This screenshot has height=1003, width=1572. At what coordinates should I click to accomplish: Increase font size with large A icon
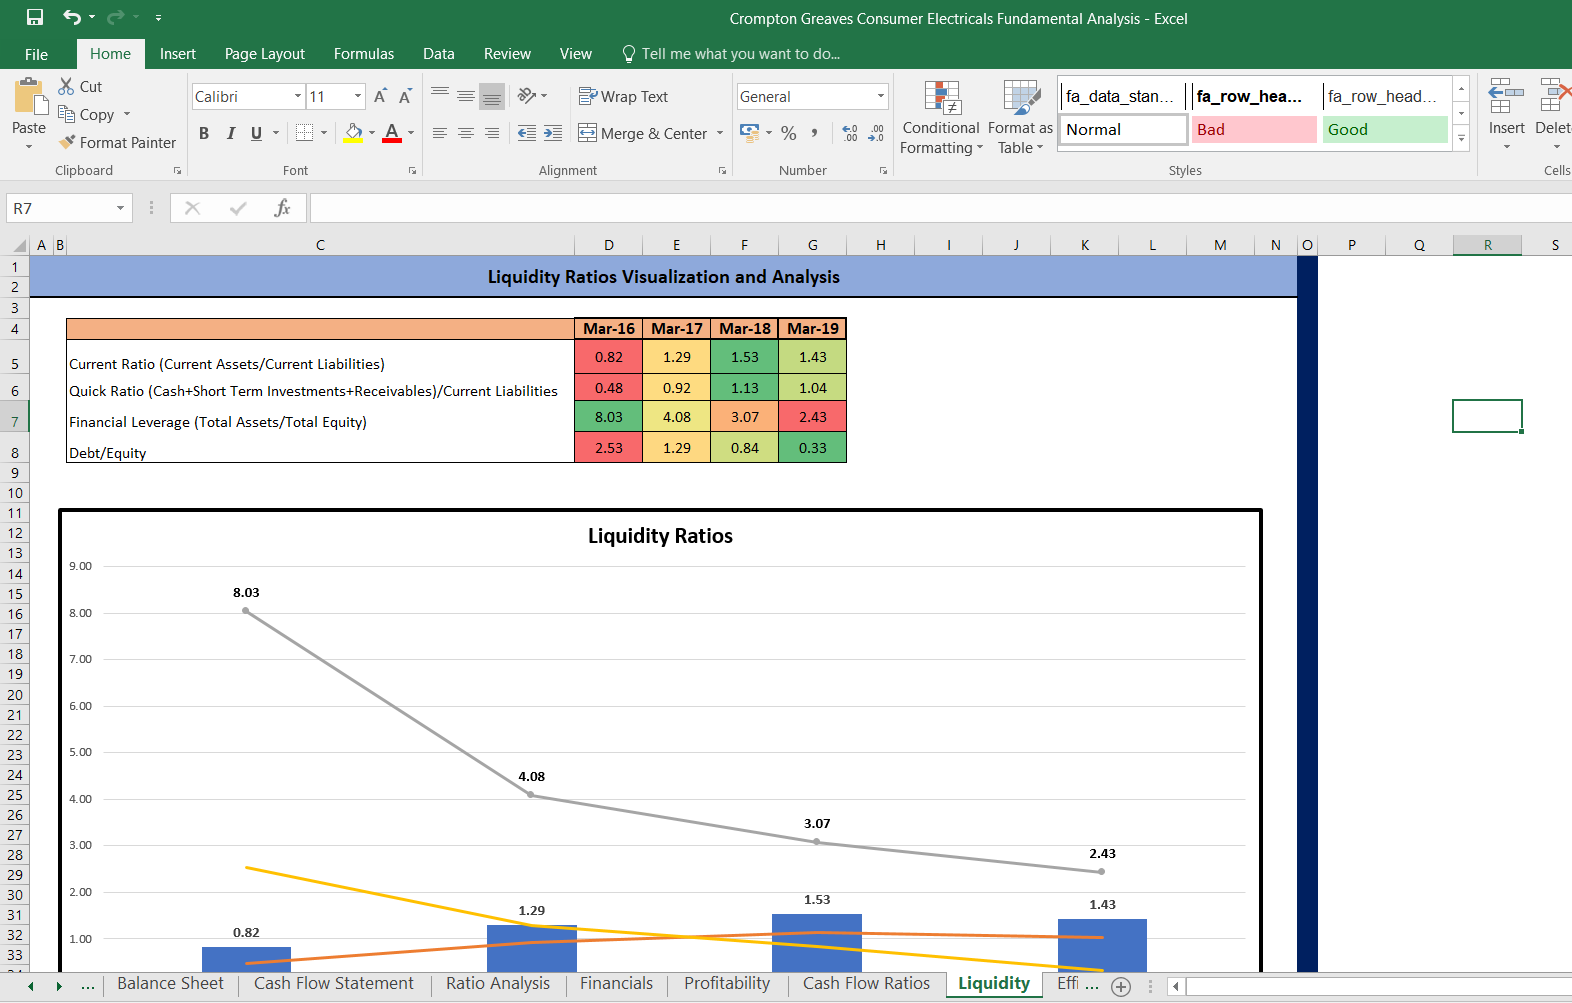(x=380, y=96)
